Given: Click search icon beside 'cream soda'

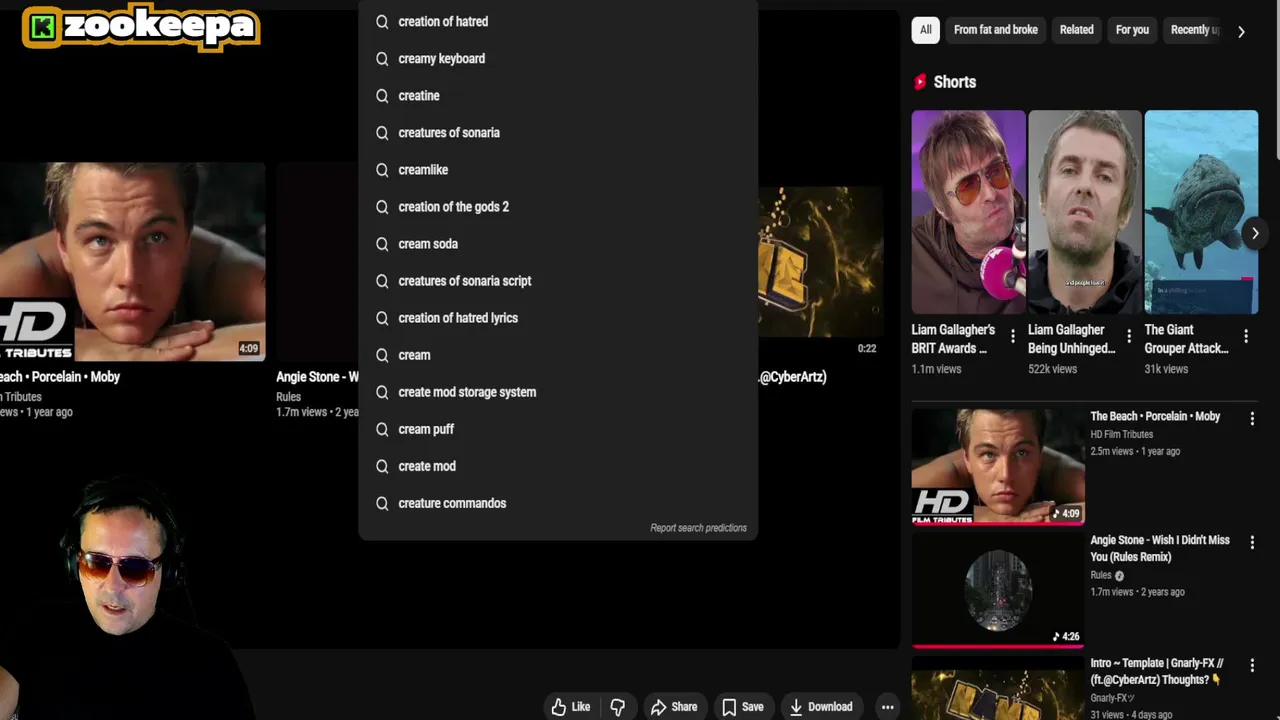Looking at the screenshot, I should pyautogui.click(x=382, y=243).
